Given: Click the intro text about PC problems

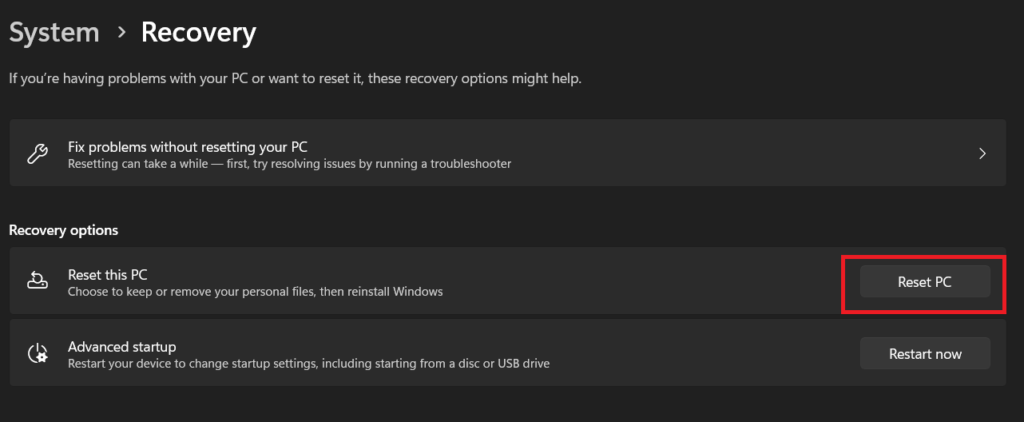Looking at the screenshot, I should (295, 78).
